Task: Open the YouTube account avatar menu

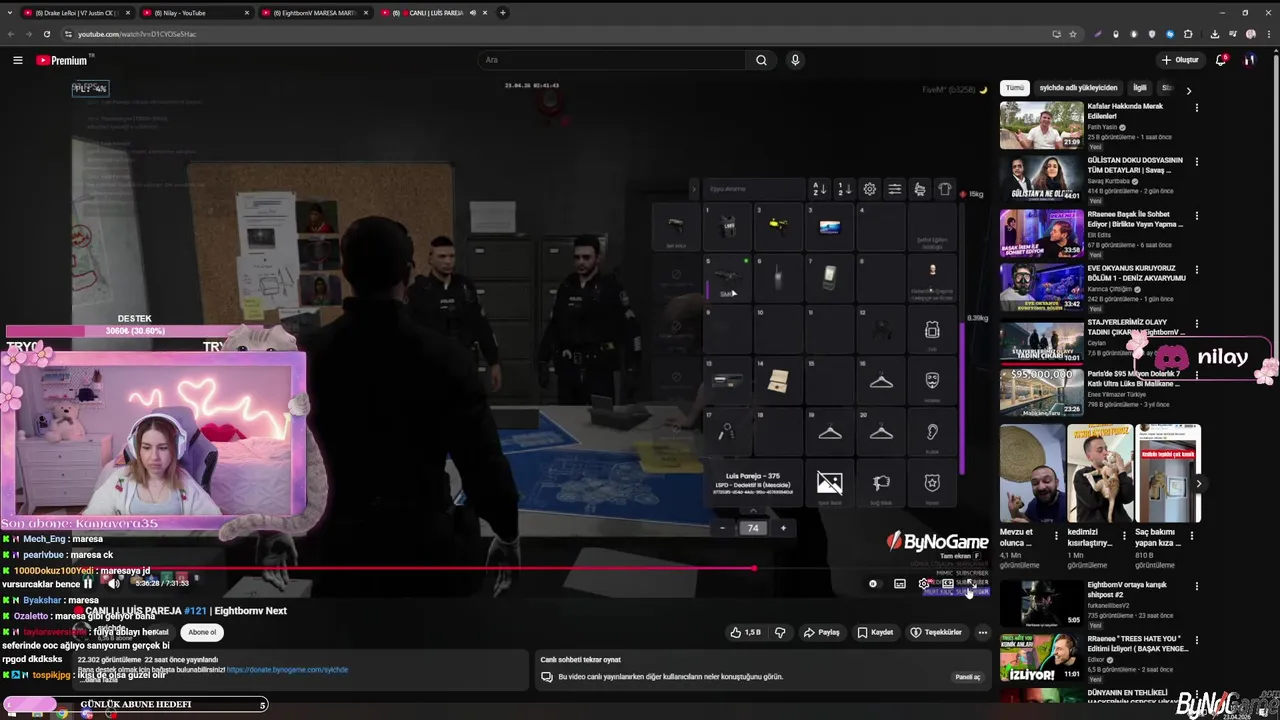Action: pyautogui.click(x=1249, y=60)
